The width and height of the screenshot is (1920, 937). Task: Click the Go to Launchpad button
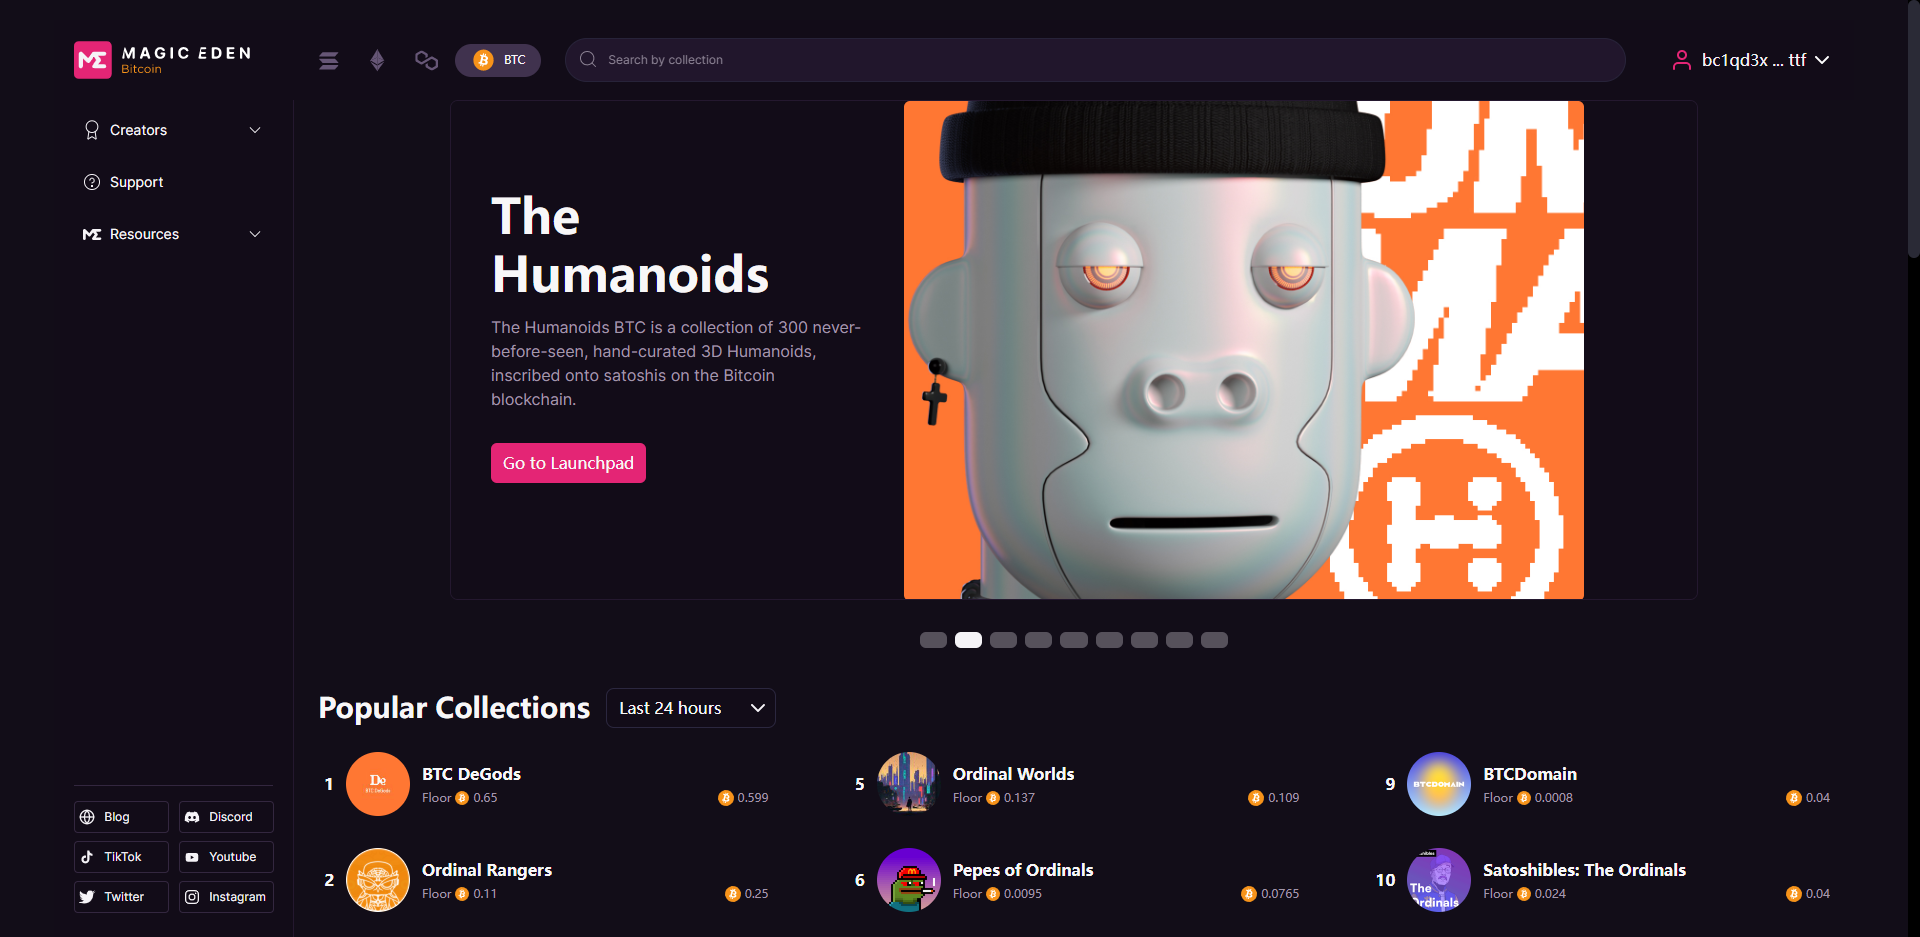click(568, 463)
